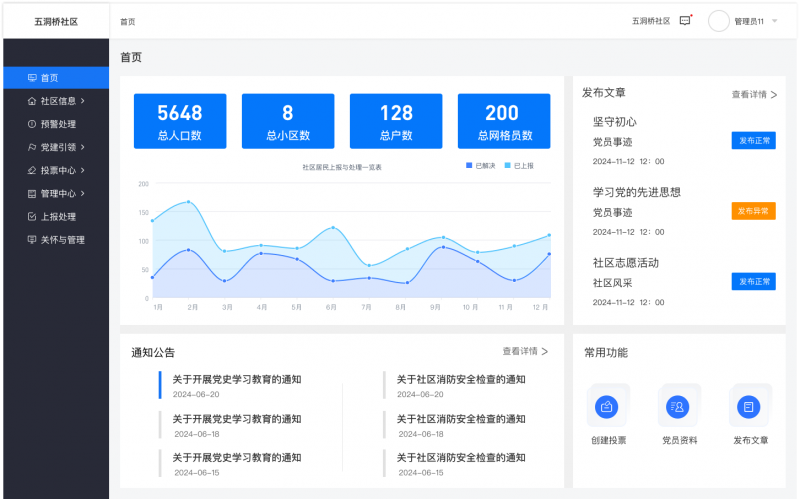Image resolution: width=800 pixels, height=499 pixels.
Task: Click the 预警处理 sidebar icon
Action: 32,124
